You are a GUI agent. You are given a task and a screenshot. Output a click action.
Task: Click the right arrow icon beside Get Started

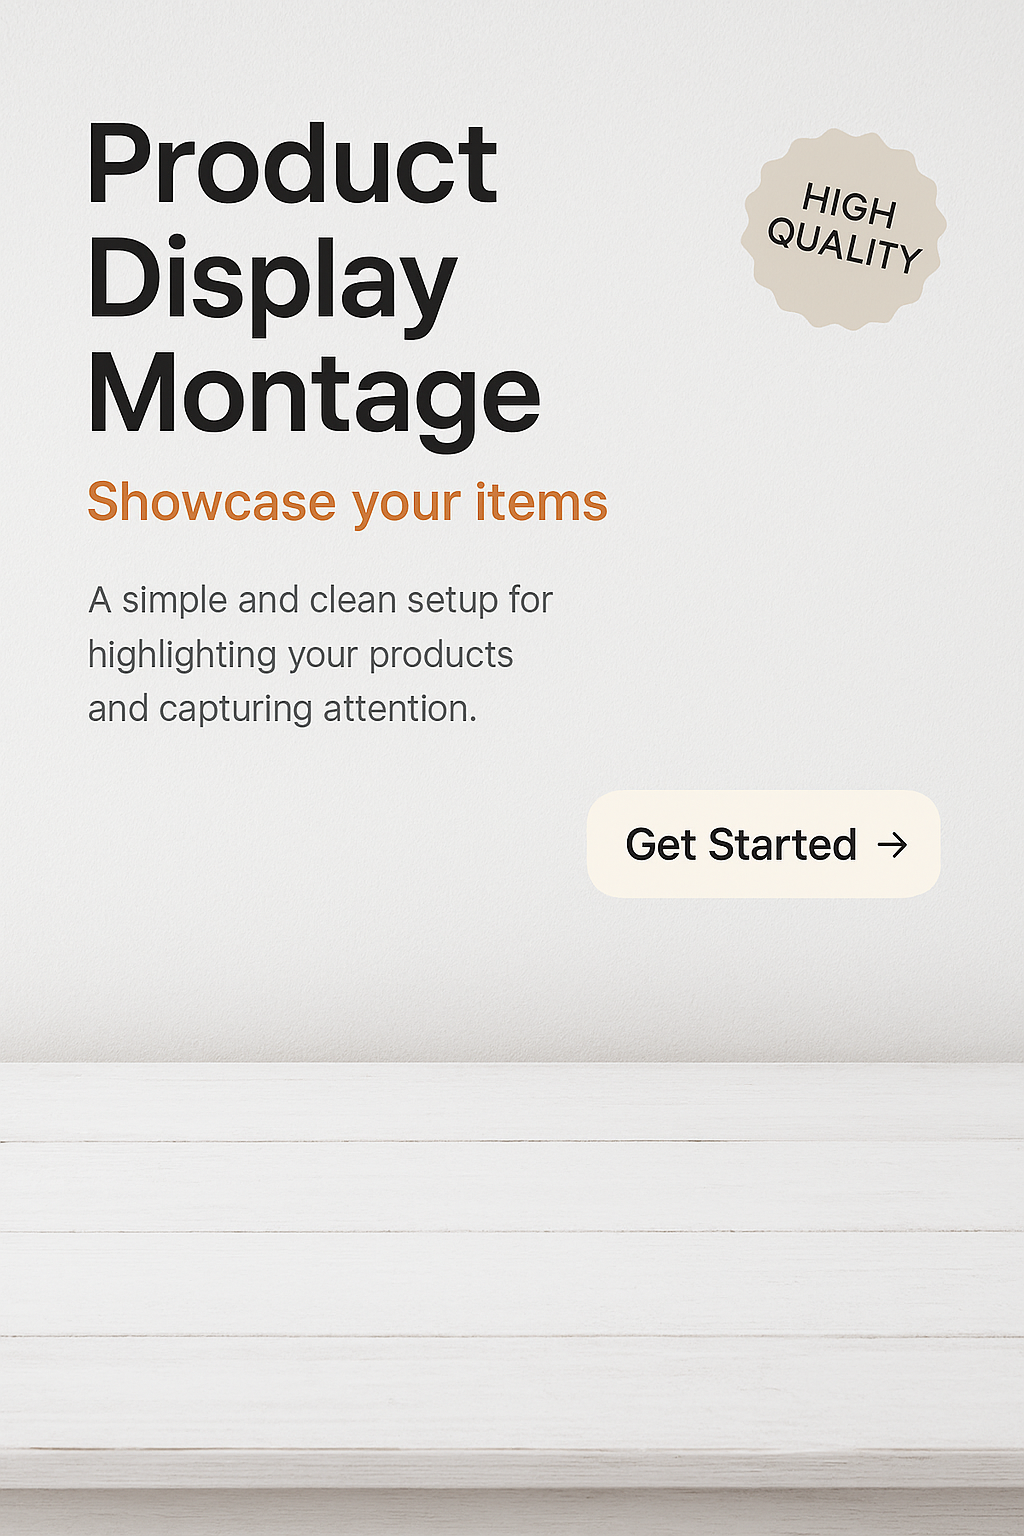point(892,845)
